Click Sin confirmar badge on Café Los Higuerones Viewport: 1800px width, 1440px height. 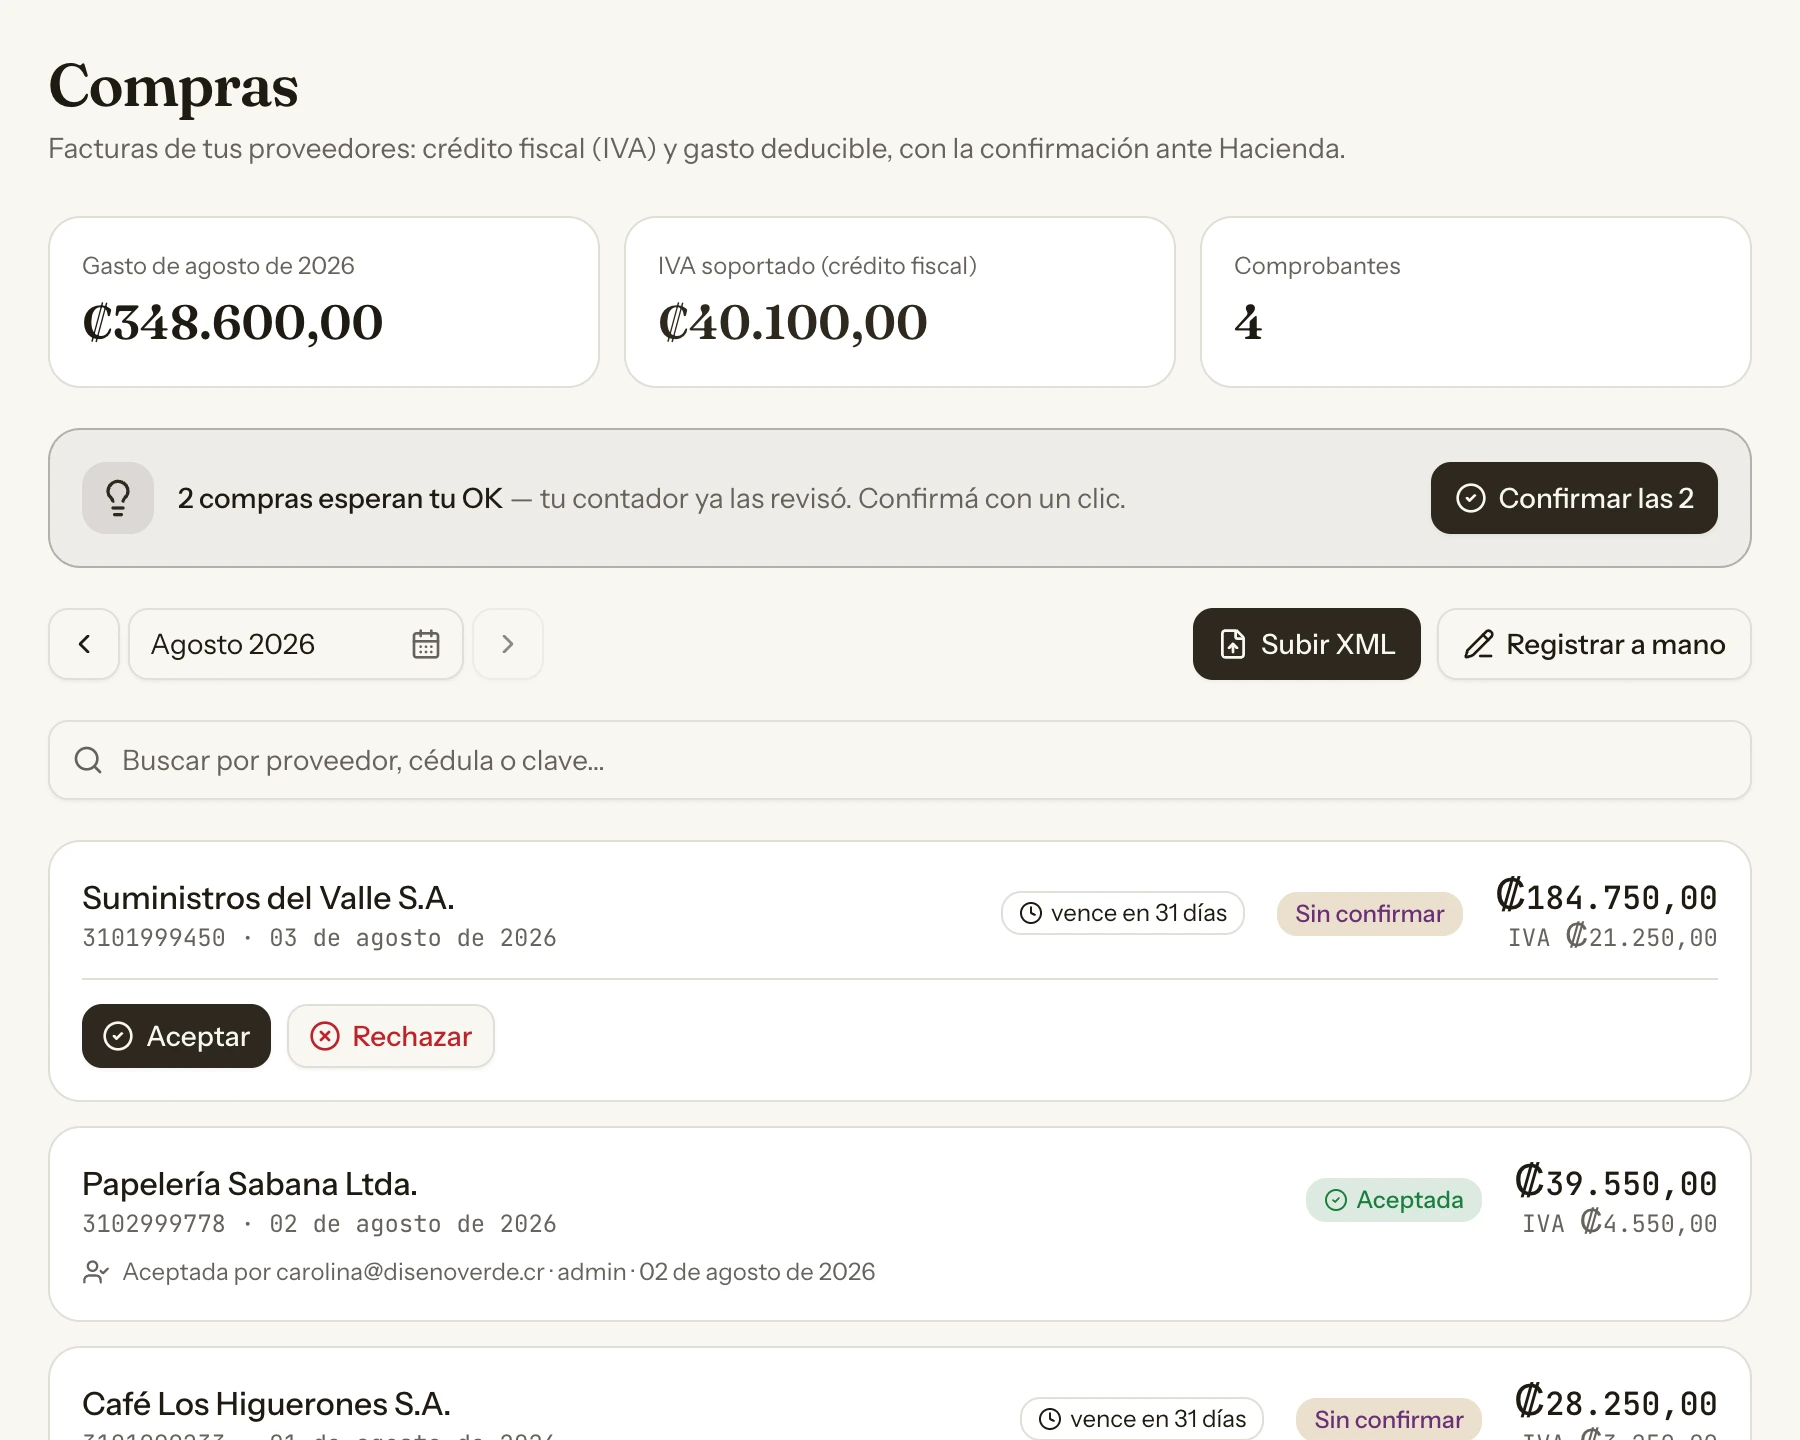[1389, 1420]
